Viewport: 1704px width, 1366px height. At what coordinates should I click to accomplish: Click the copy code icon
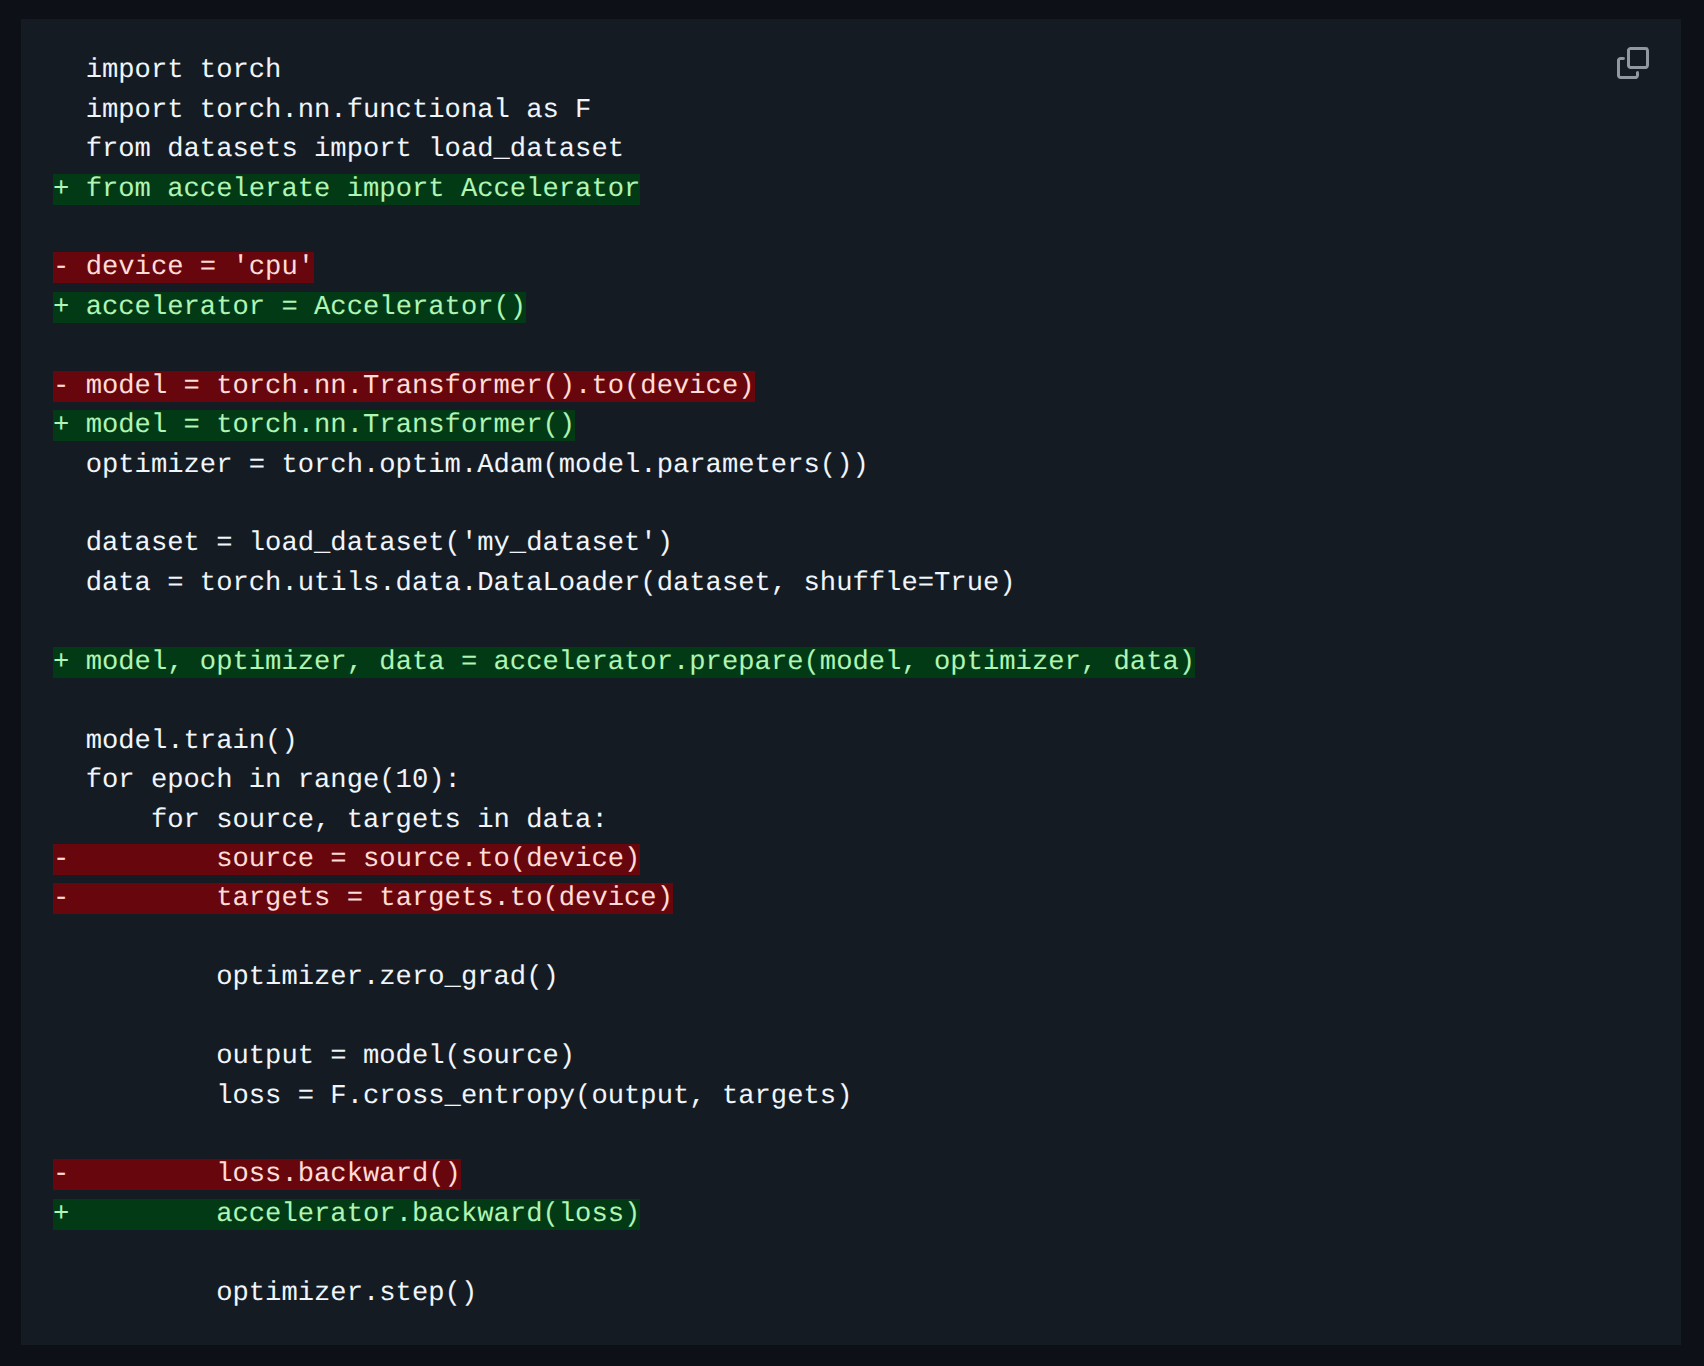(x=1633, y=63)
